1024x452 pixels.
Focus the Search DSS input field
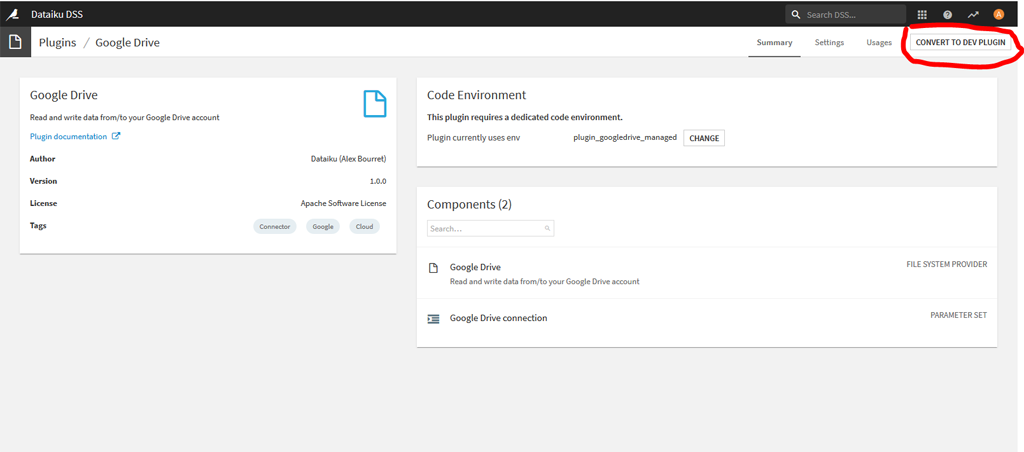(x=846, y=14)
